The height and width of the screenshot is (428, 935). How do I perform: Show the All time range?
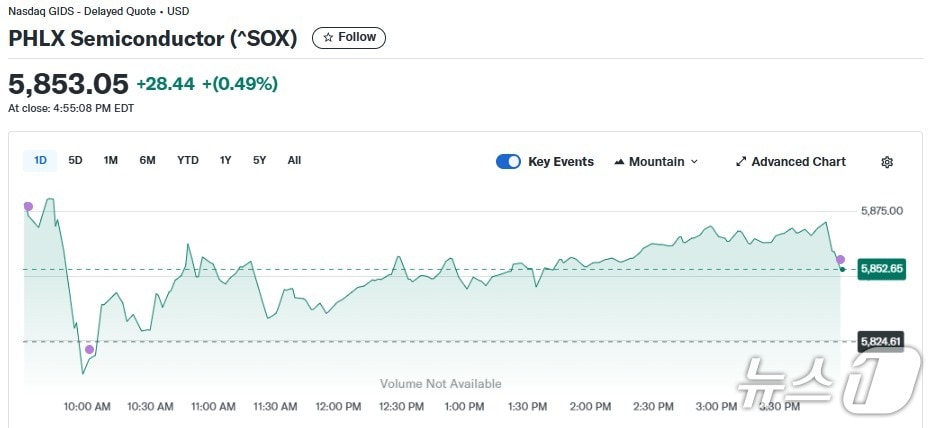pos(294,160)
